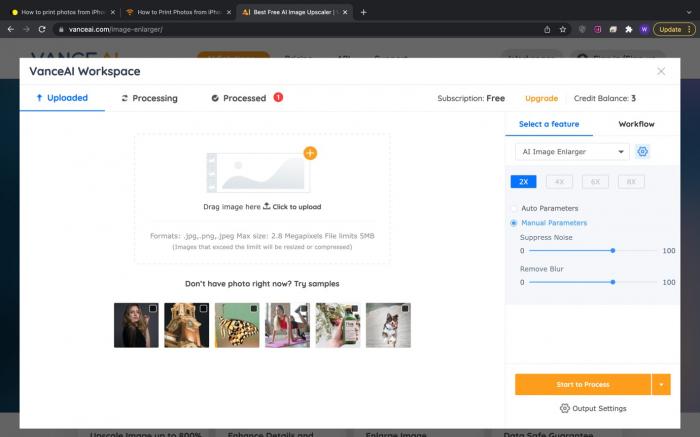Reload the page with refresh icon
Screen dimensions: 700x437
(42, 29)
